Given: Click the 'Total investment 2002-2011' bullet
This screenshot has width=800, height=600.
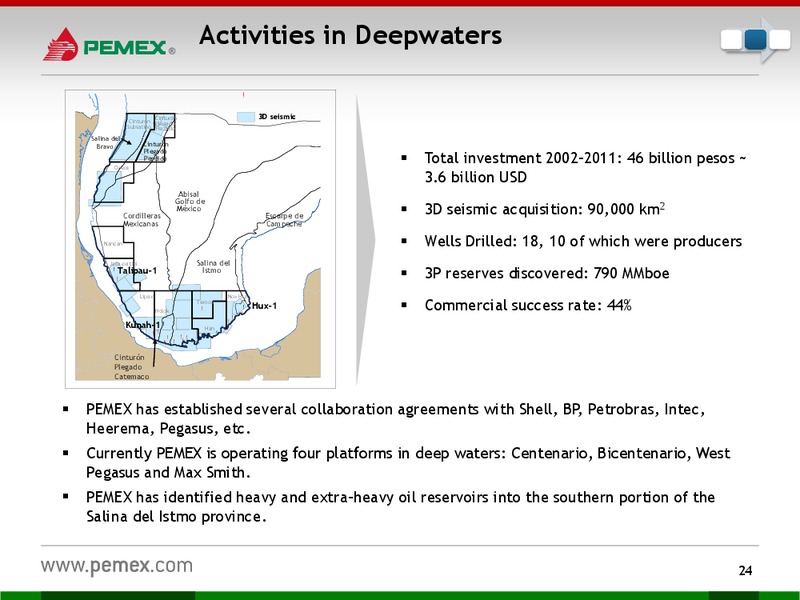Looking at the screenshot, I should click(585, 167).
